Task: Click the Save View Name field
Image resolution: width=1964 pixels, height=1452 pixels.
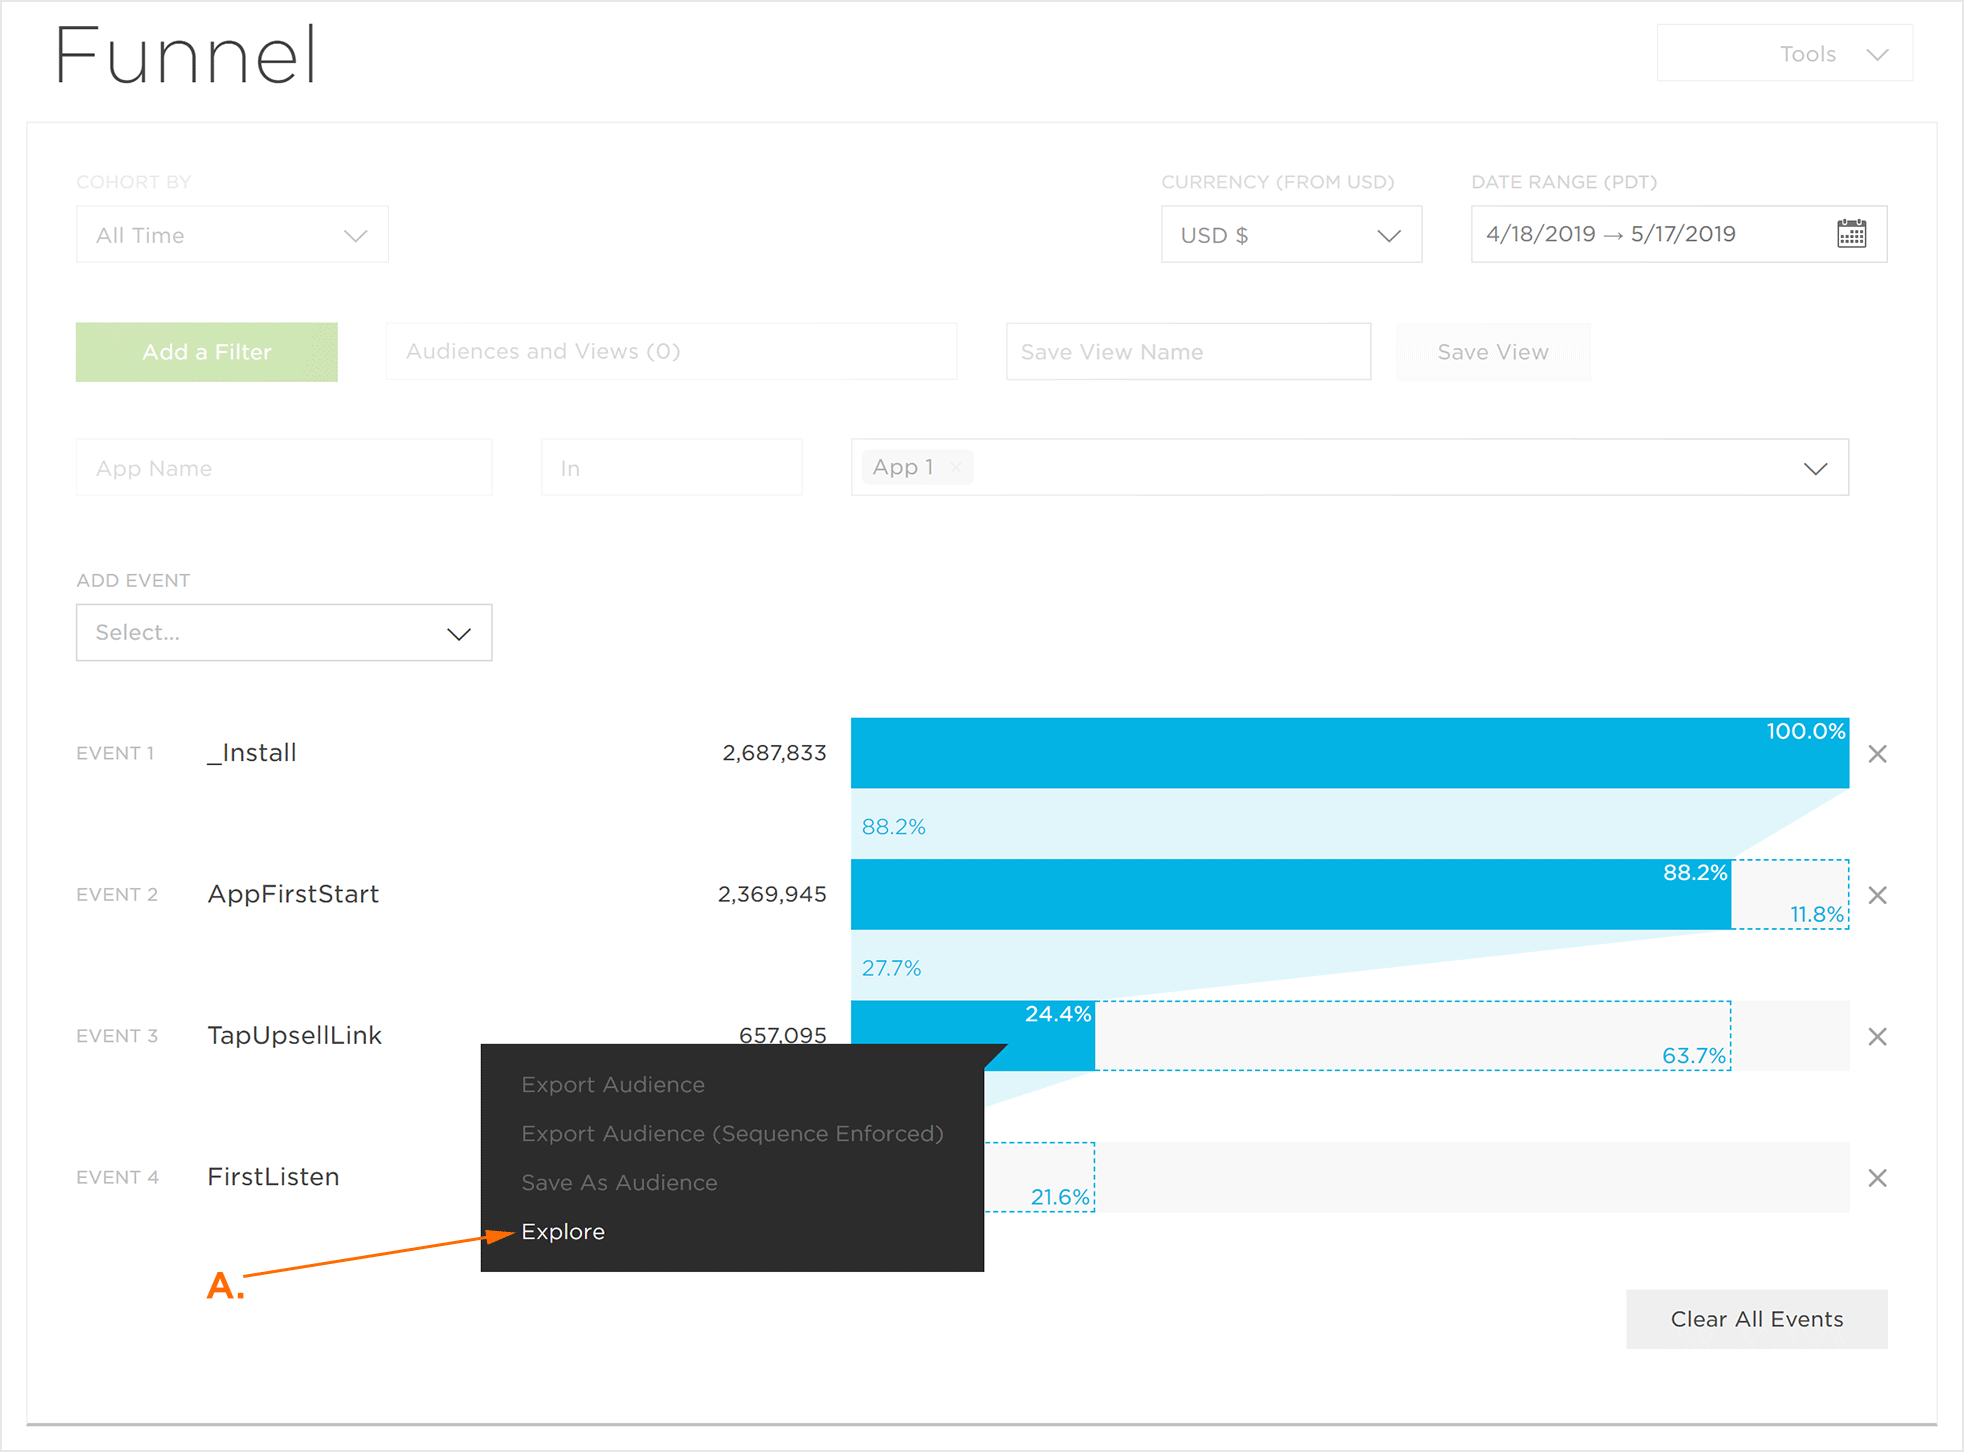Action: coord(1187,352)
